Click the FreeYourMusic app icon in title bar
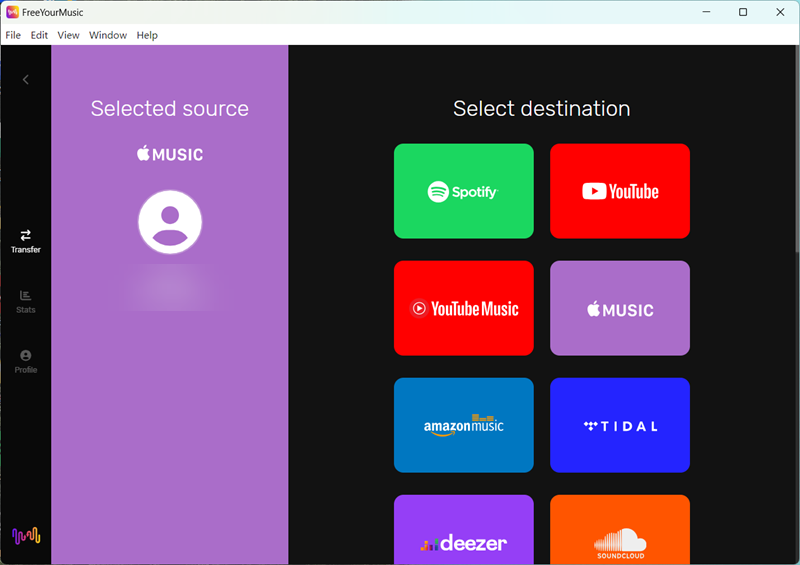Image resolution: width=800 pixels, height=565 pixels. 12,12
